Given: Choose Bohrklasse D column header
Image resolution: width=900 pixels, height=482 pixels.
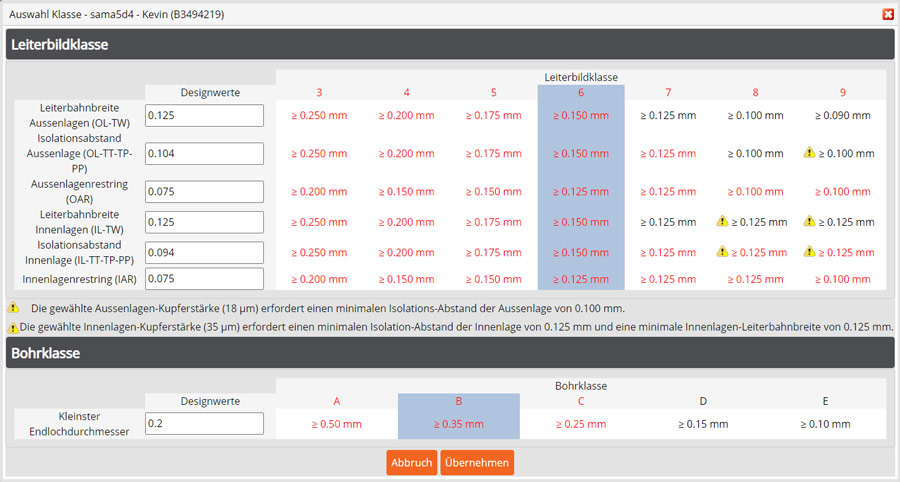Looking at the screenshot, I should pos(703,401).
